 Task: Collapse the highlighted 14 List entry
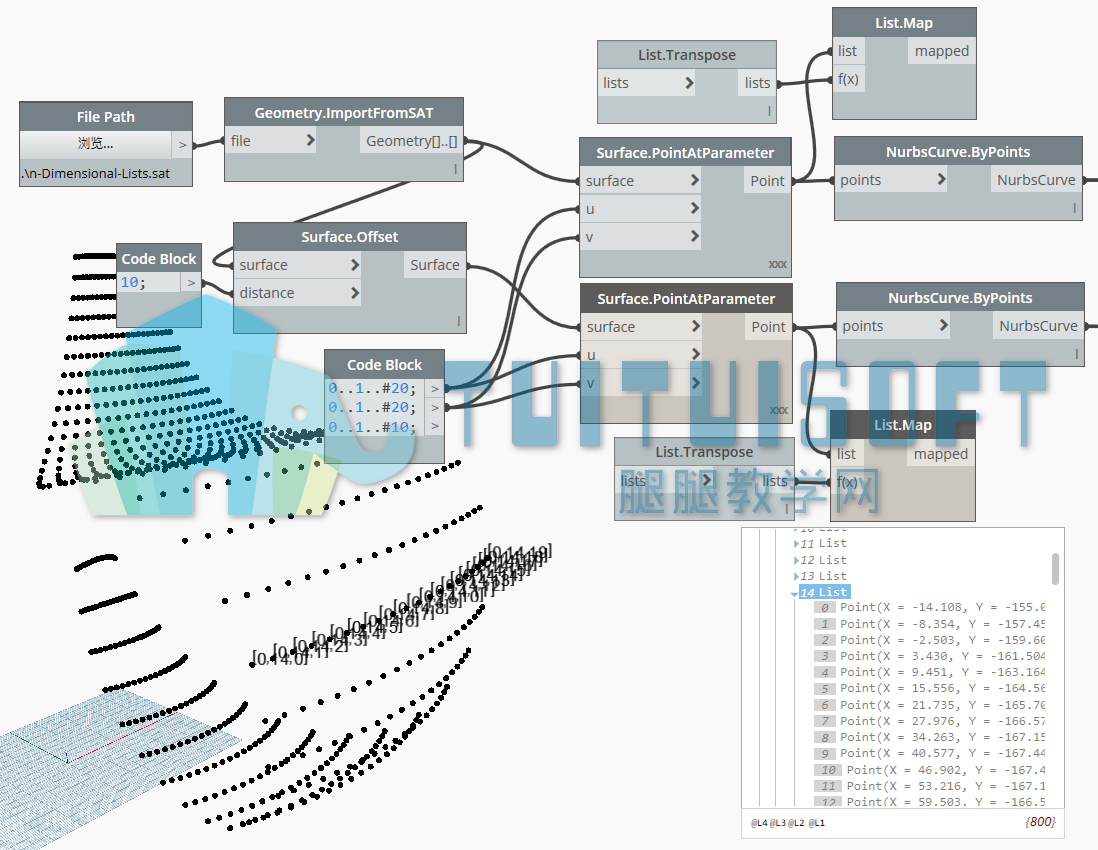pos(794,593)
